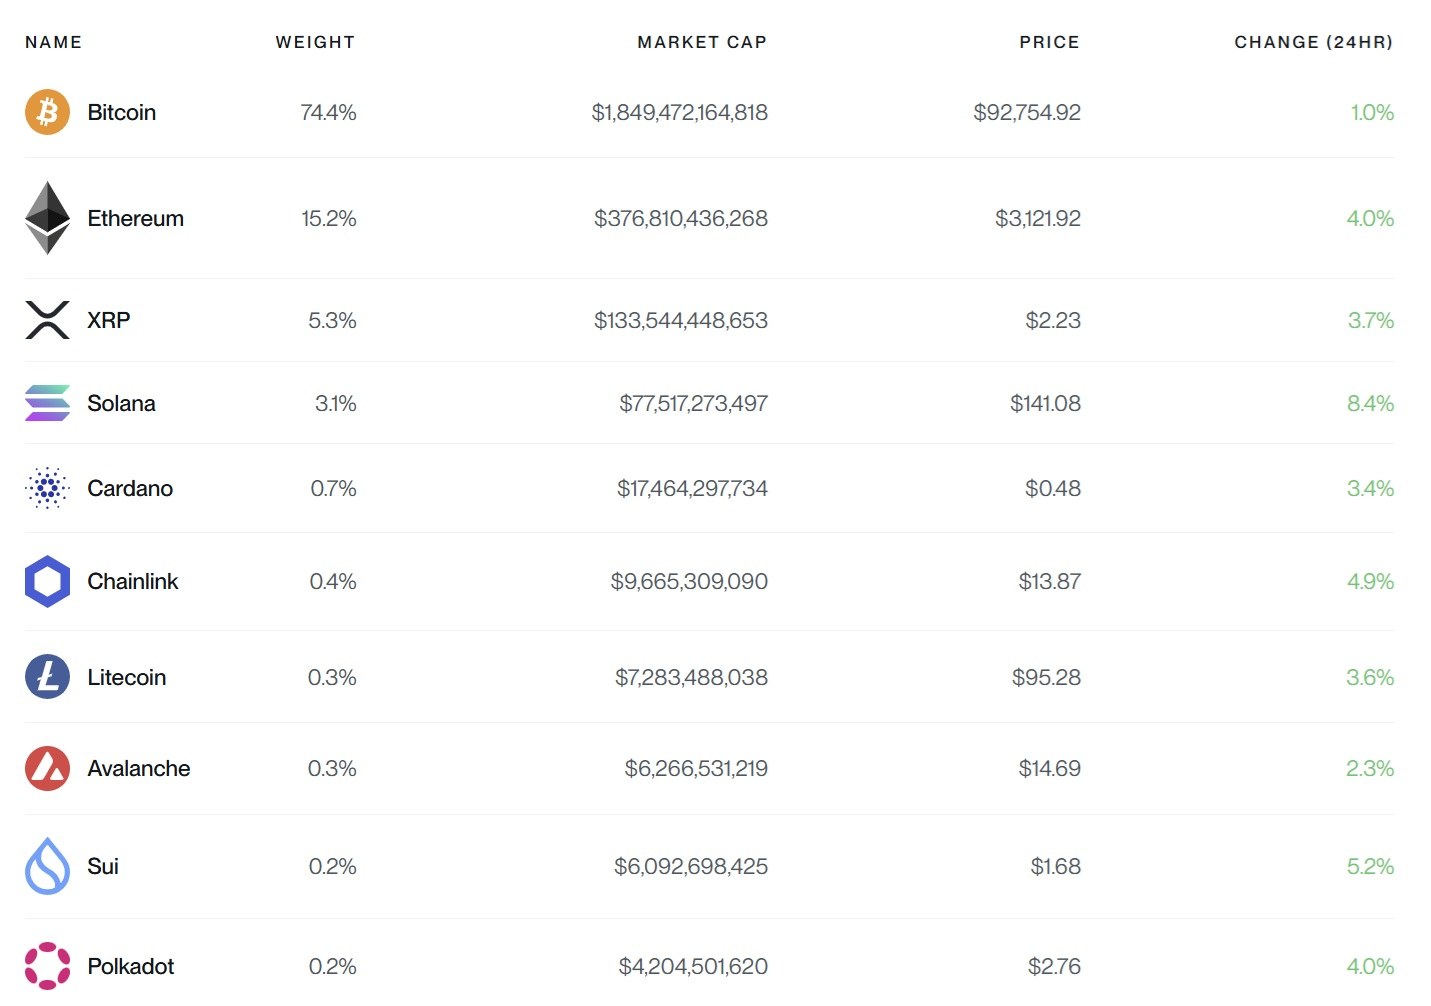This screenshot has width=1431, height=1006.
Task: Select the Chainlink hexagon icon
Action: coord(46,581)
